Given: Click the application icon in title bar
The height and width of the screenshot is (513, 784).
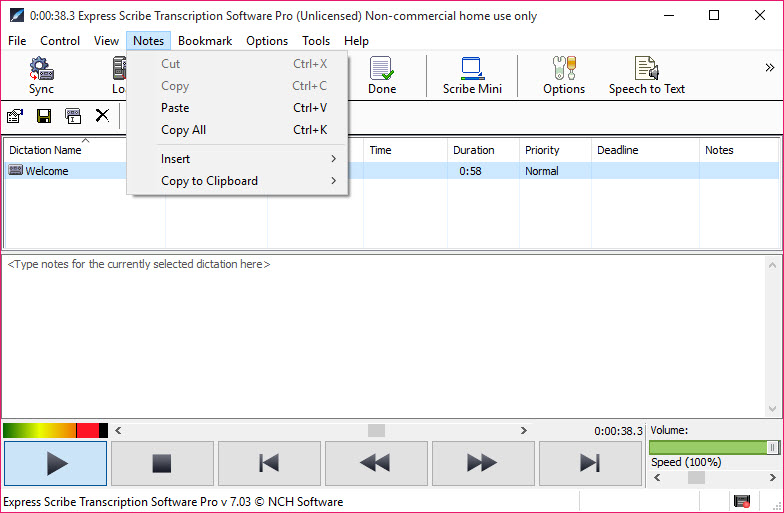Looking at the screenshot, I should (x=16, y=16).
